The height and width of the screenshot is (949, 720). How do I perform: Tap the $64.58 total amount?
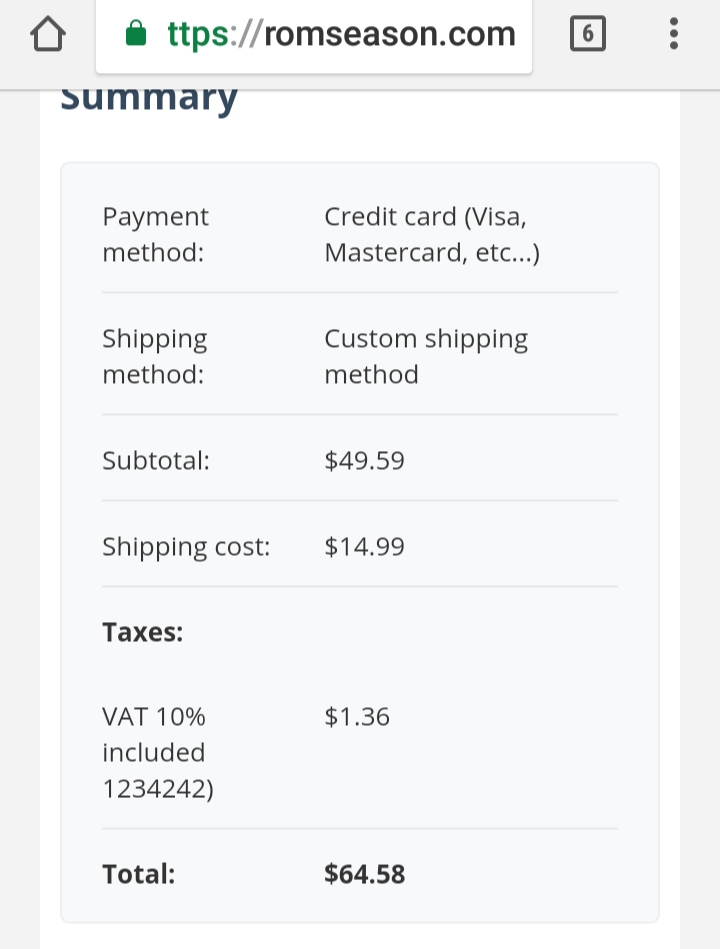click(364, 875)
